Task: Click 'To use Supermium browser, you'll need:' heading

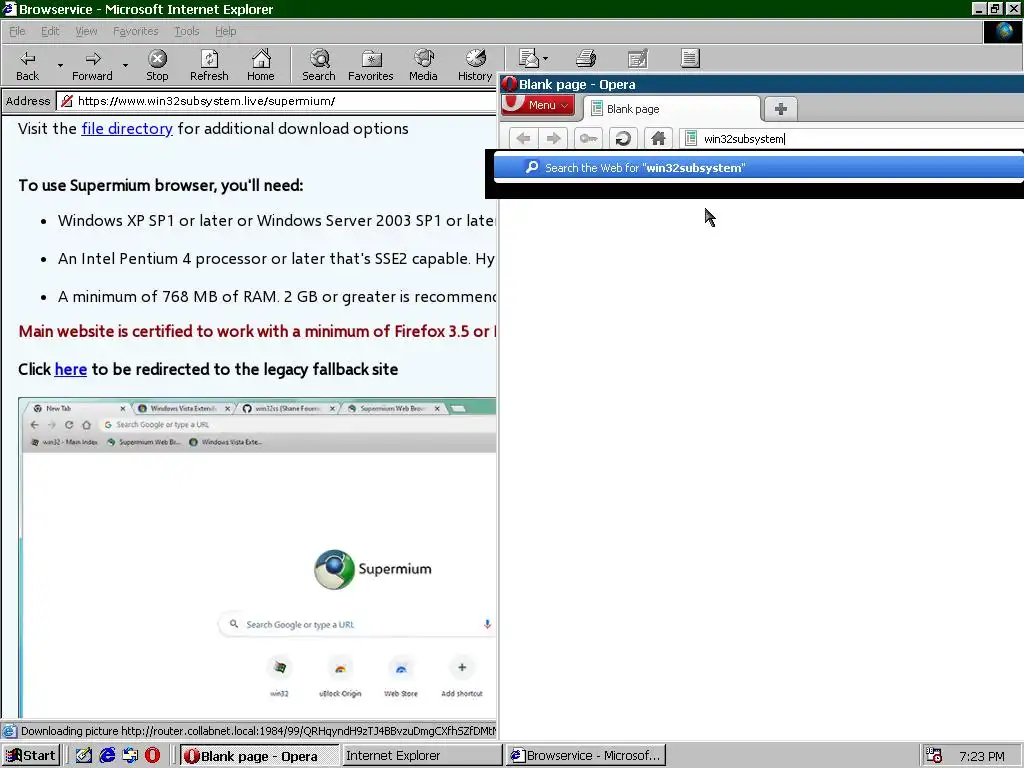Action: (x=161, y=185)
